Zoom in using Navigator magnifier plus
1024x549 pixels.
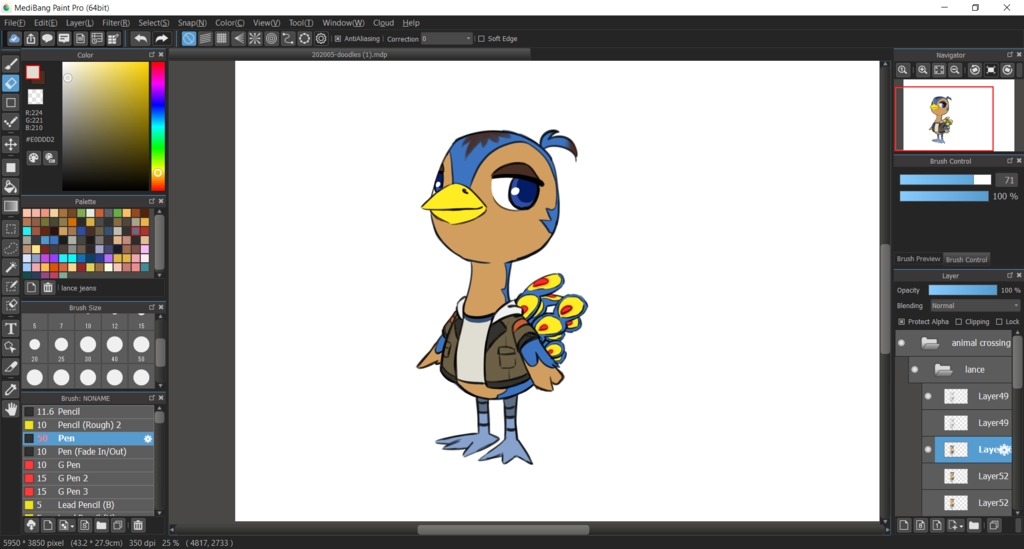(922, 70)
